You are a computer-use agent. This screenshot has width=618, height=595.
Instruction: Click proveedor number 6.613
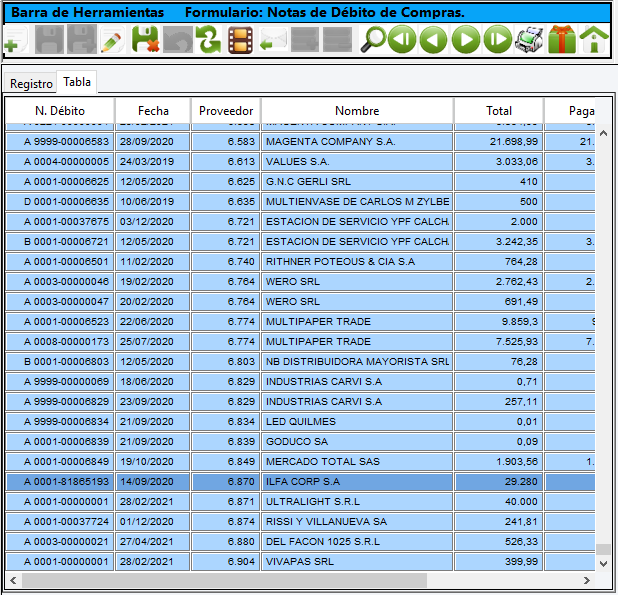coord(226,162)
